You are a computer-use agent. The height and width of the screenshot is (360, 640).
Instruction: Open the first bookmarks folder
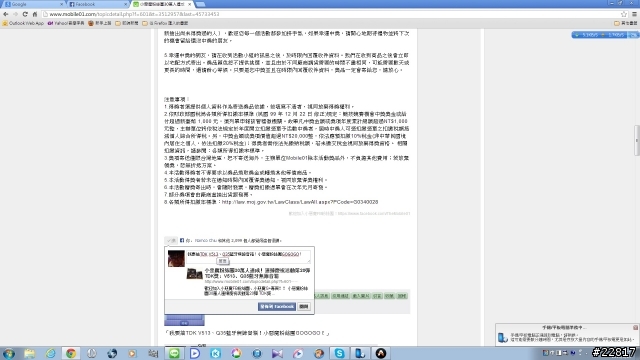click(127, 23)
